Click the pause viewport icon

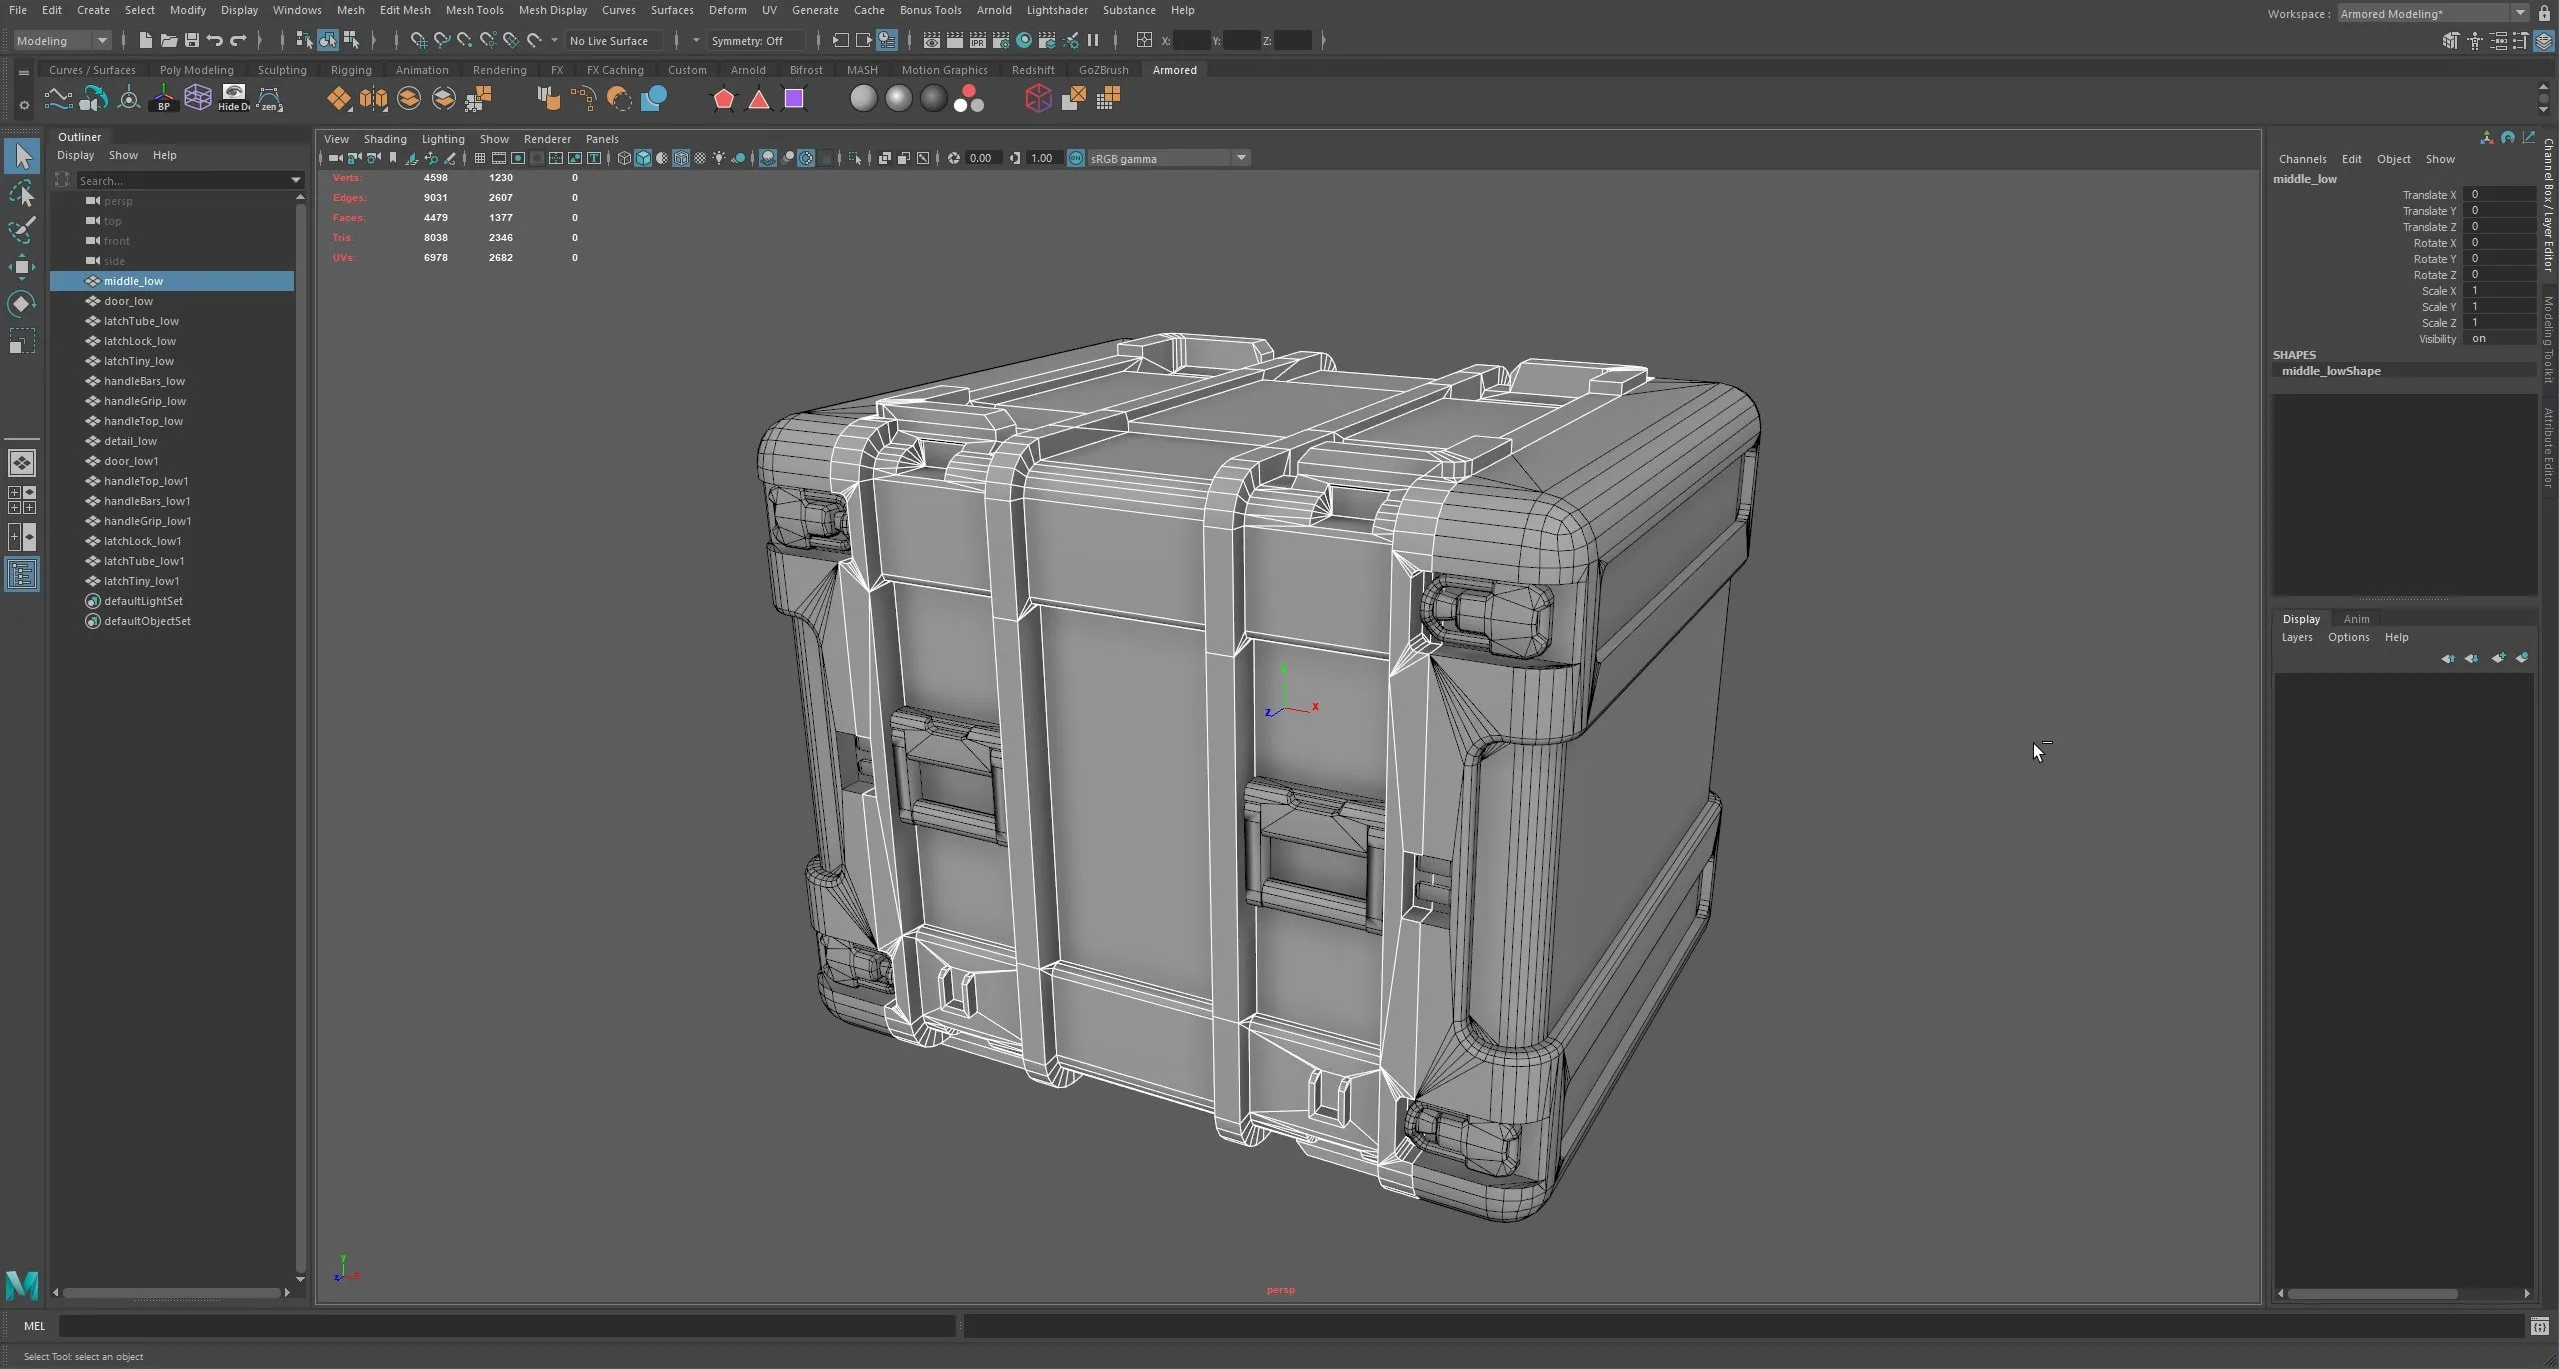(x=1093, y=40)
